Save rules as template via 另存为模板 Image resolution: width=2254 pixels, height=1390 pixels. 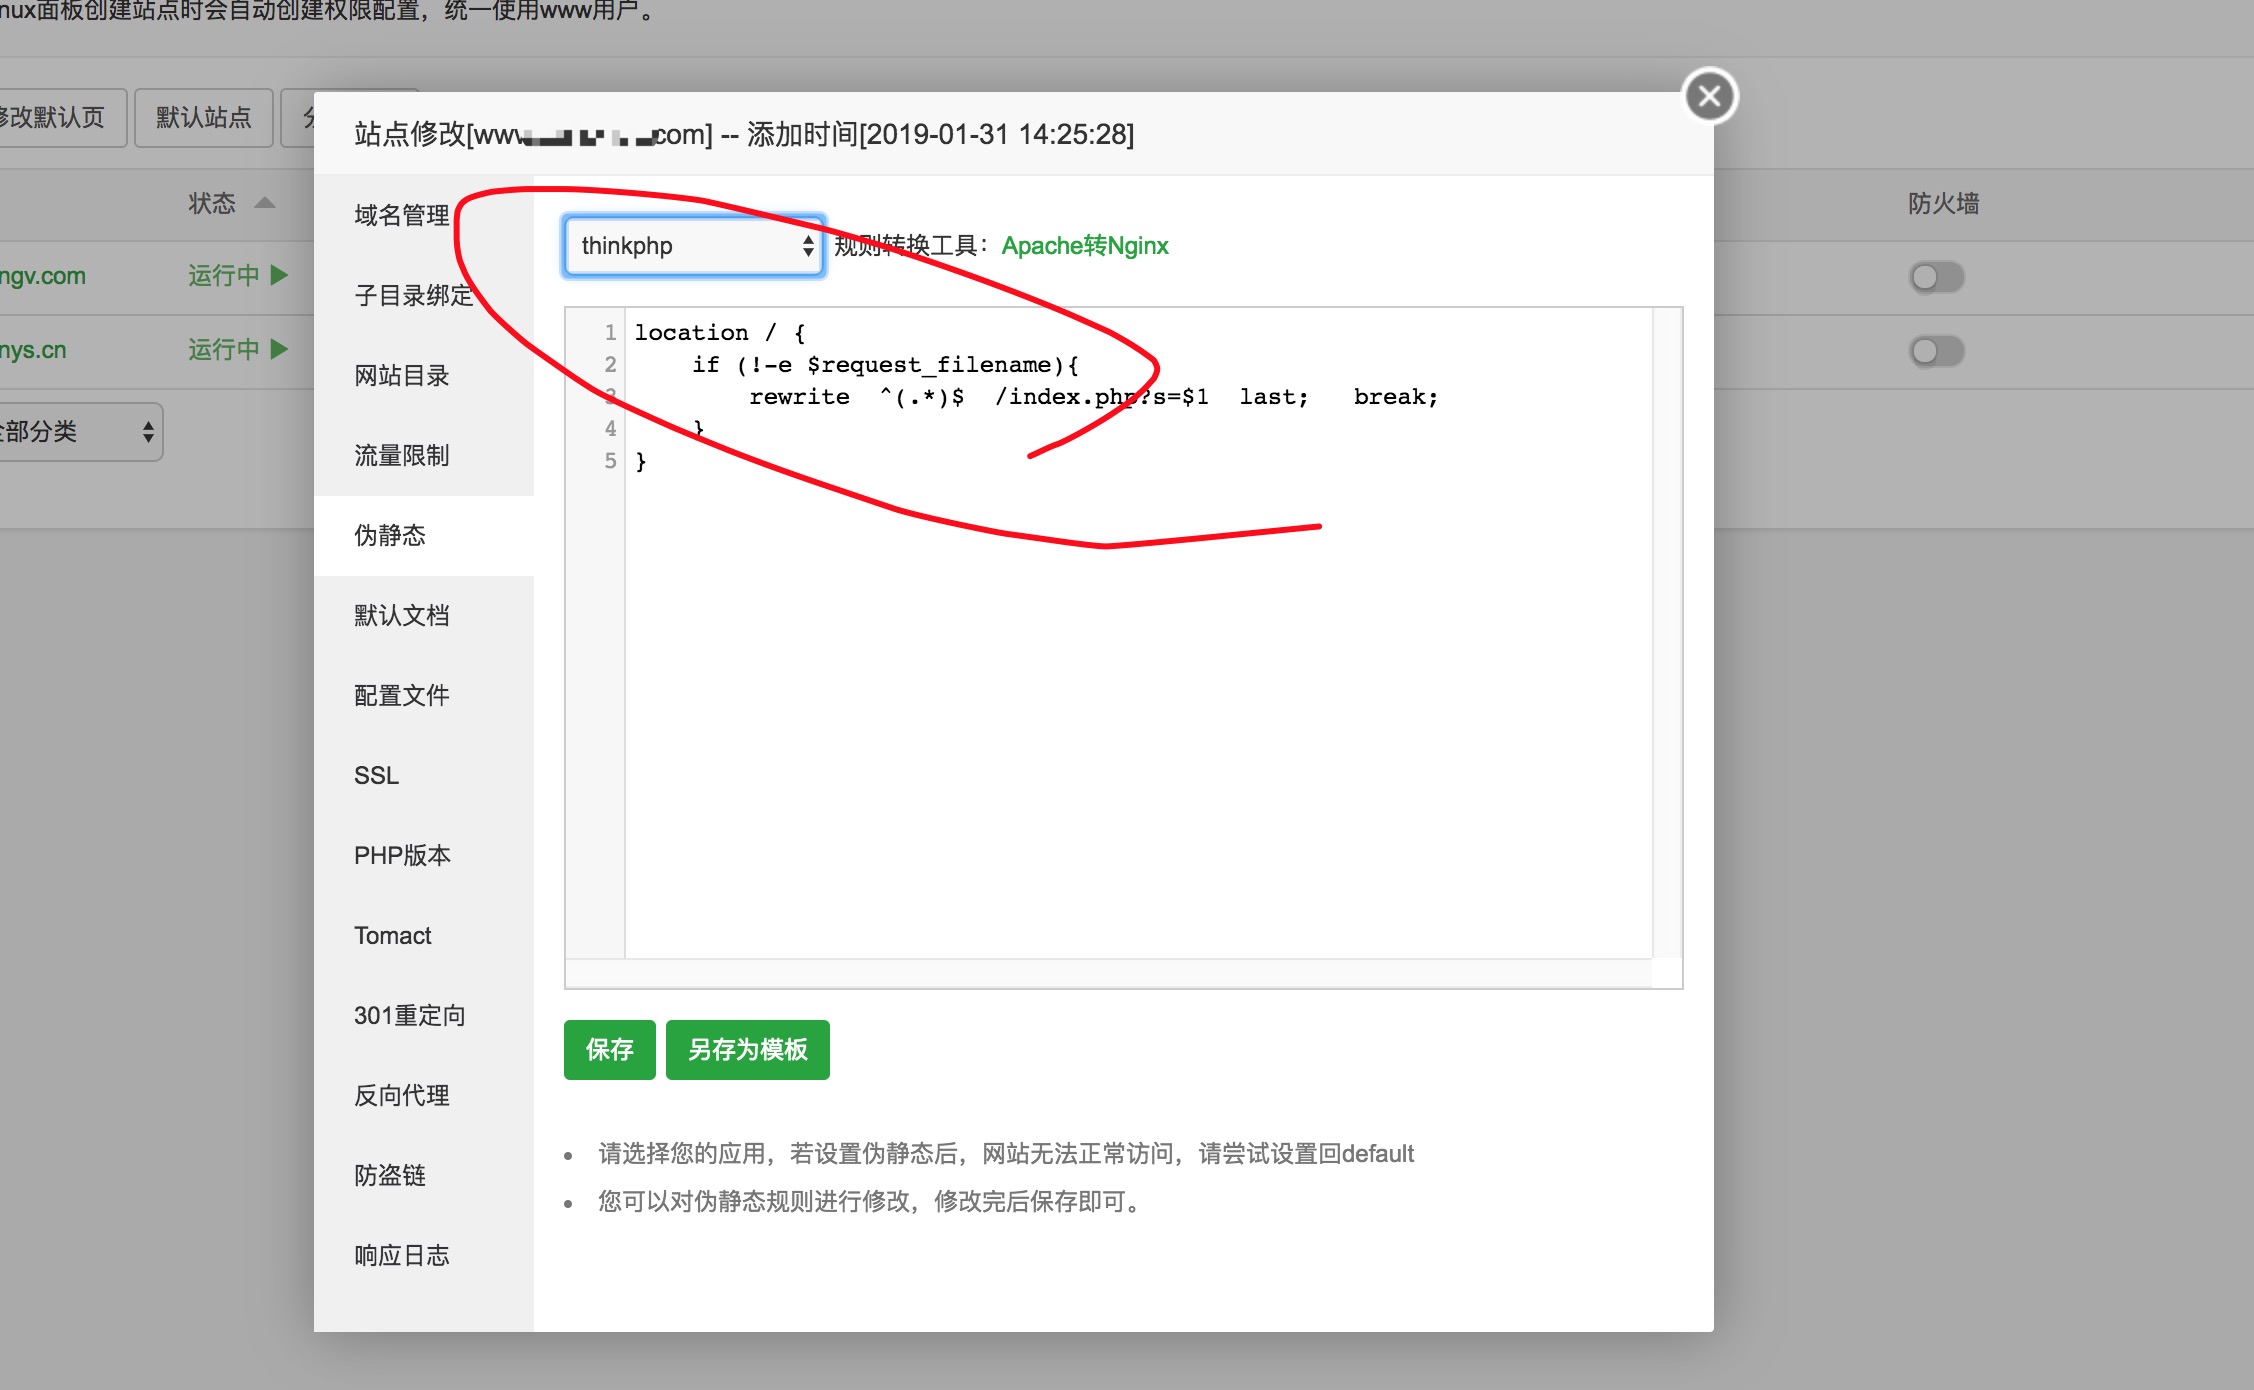coord(747,1049)
